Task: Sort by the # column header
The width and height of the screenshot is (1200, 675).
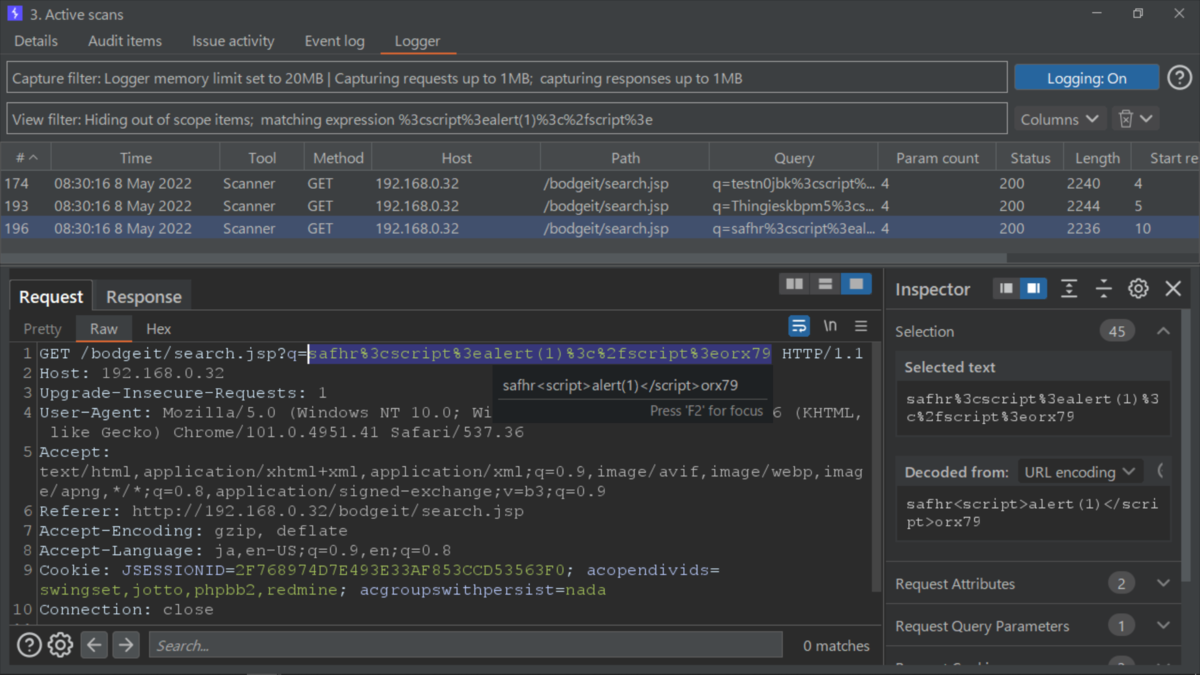Action: (x=25, y=157)
